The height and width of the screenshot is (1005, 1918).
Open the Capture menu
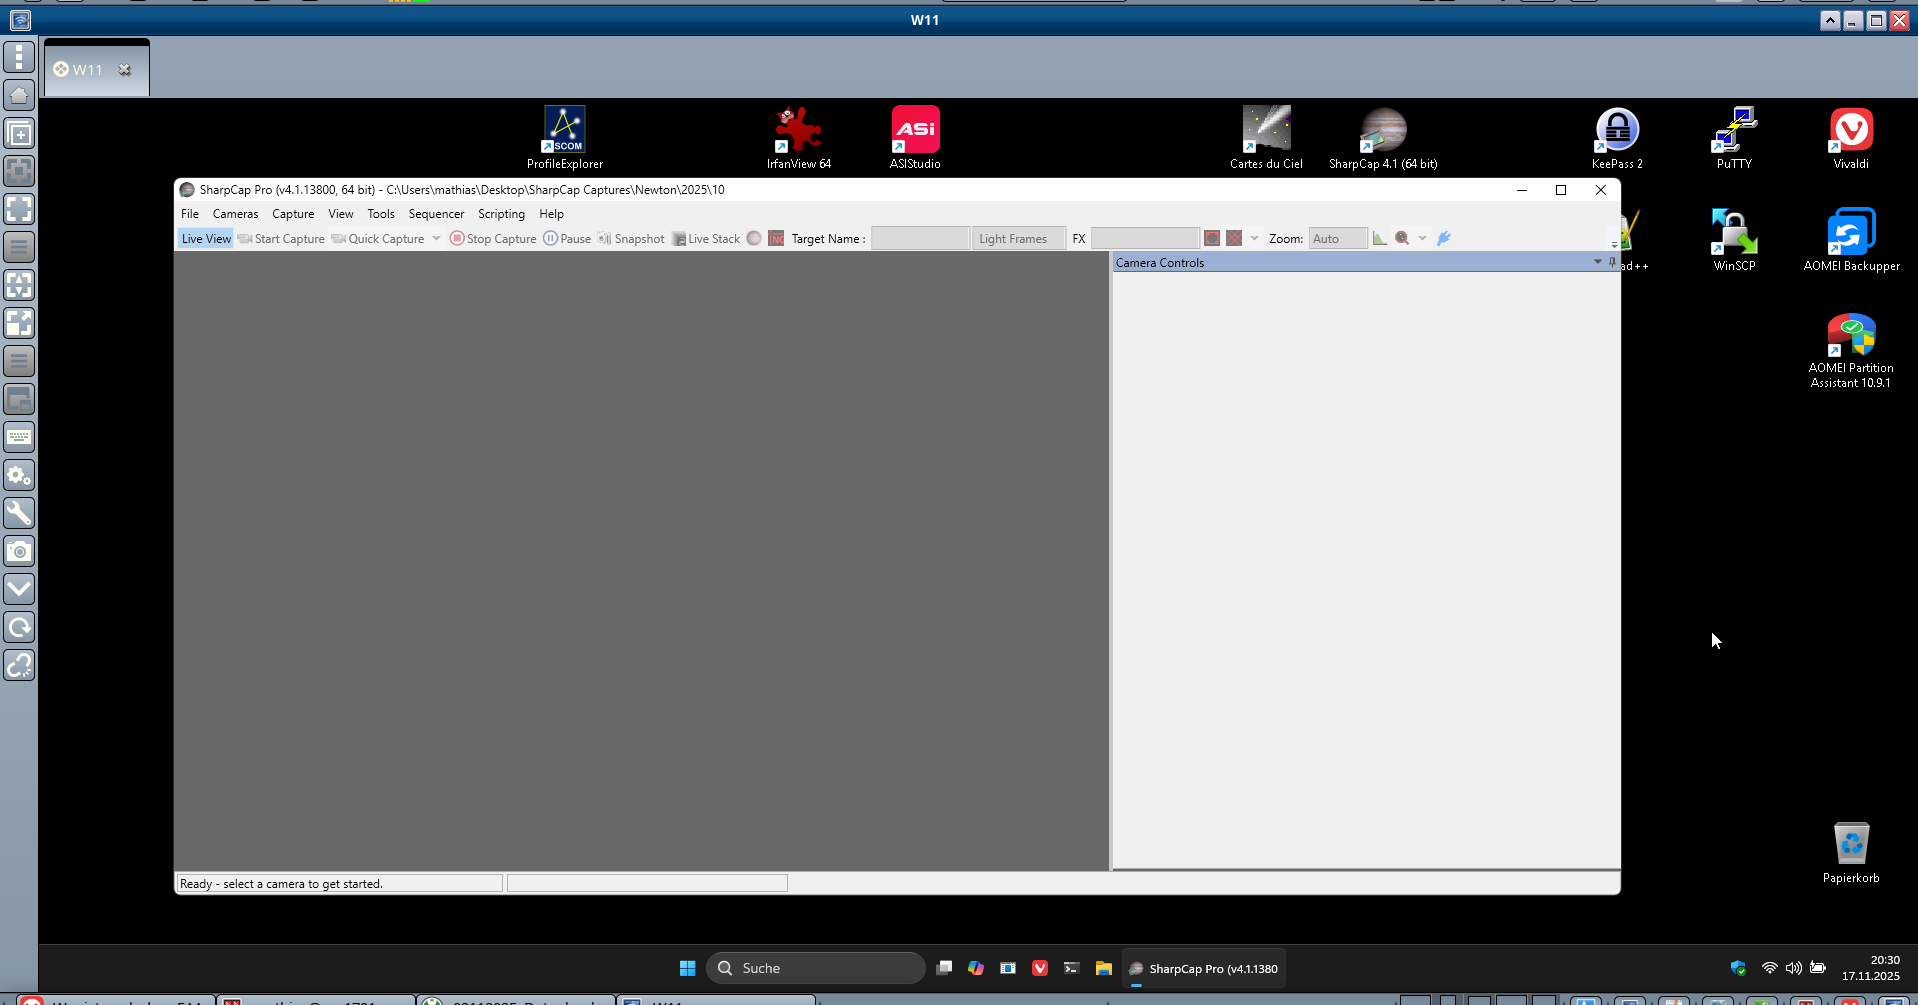[x=293, y=214]
